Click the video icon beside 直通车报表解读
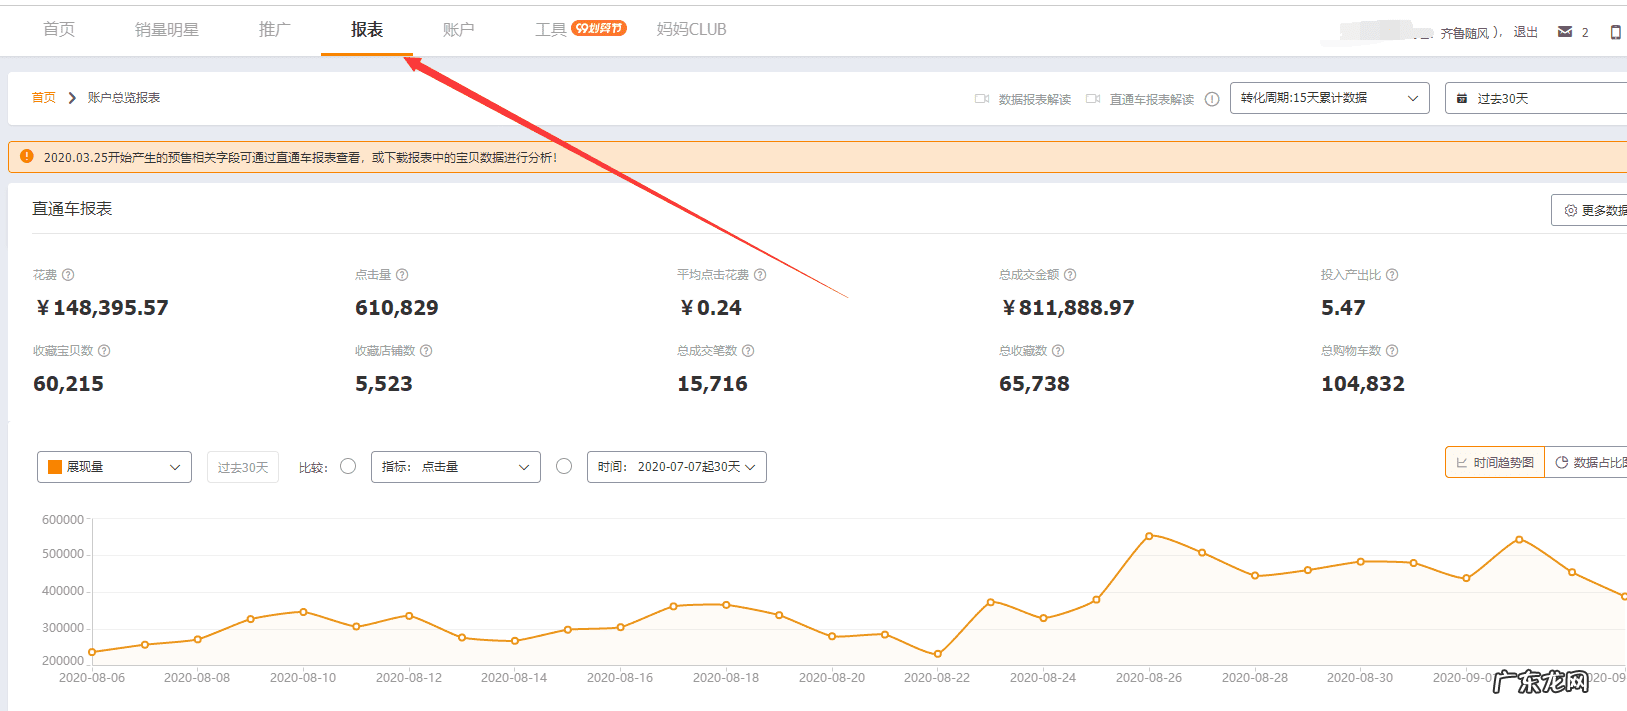Screen dimensions: 1627x711 click(x=1093, y=99)
